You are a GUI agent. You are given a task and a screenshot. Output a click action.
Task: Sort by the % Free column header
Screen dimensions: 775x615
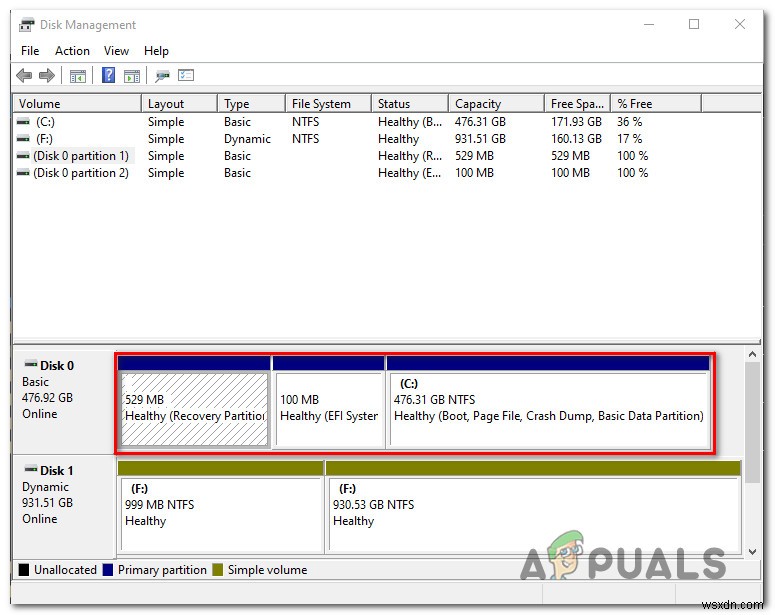tap(656, 104)
